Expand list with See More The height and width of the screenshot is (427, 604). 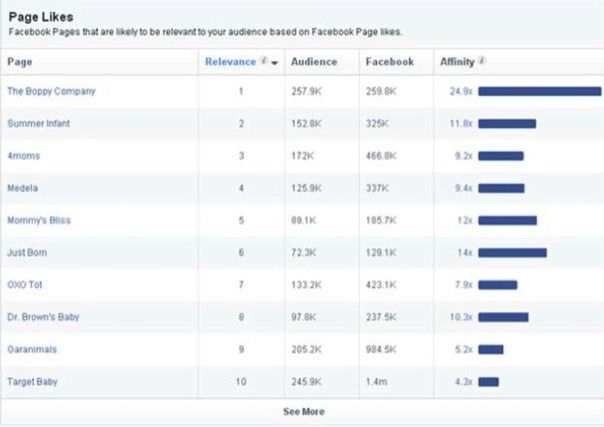(303, 411)
